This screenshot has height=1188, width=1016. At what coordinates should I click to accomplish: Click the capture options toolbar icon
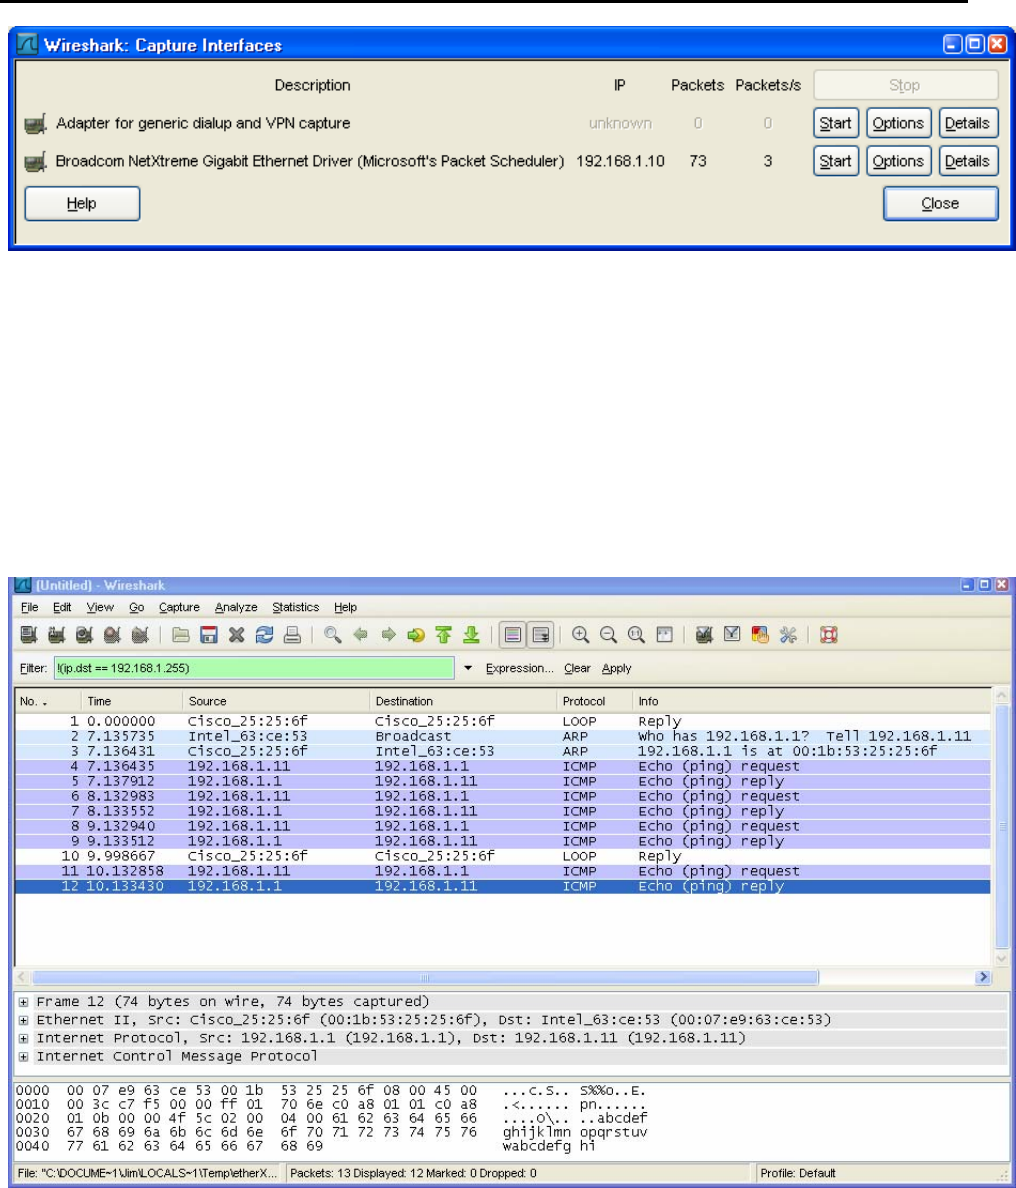tap(57, 635)
